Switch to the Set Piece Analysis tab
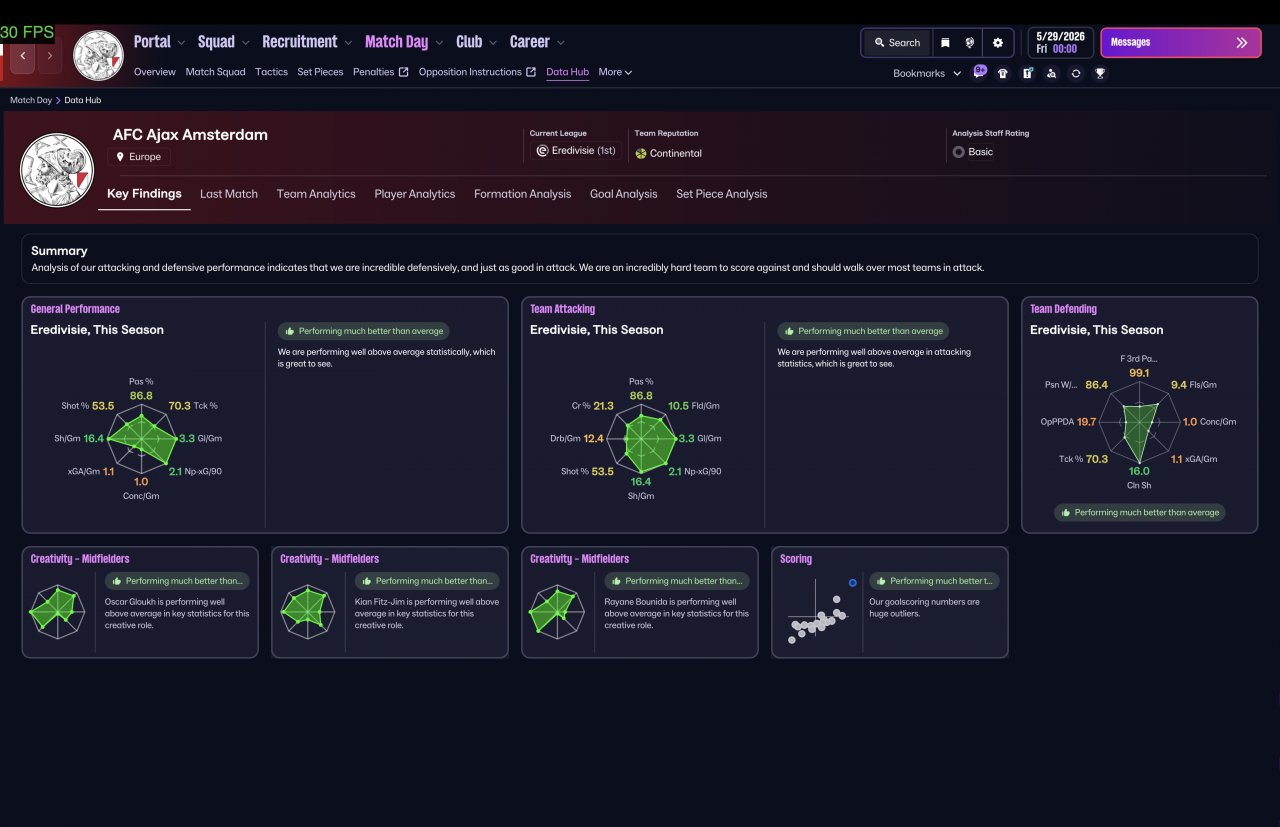The image size is (1280, 827). point(722,194)
